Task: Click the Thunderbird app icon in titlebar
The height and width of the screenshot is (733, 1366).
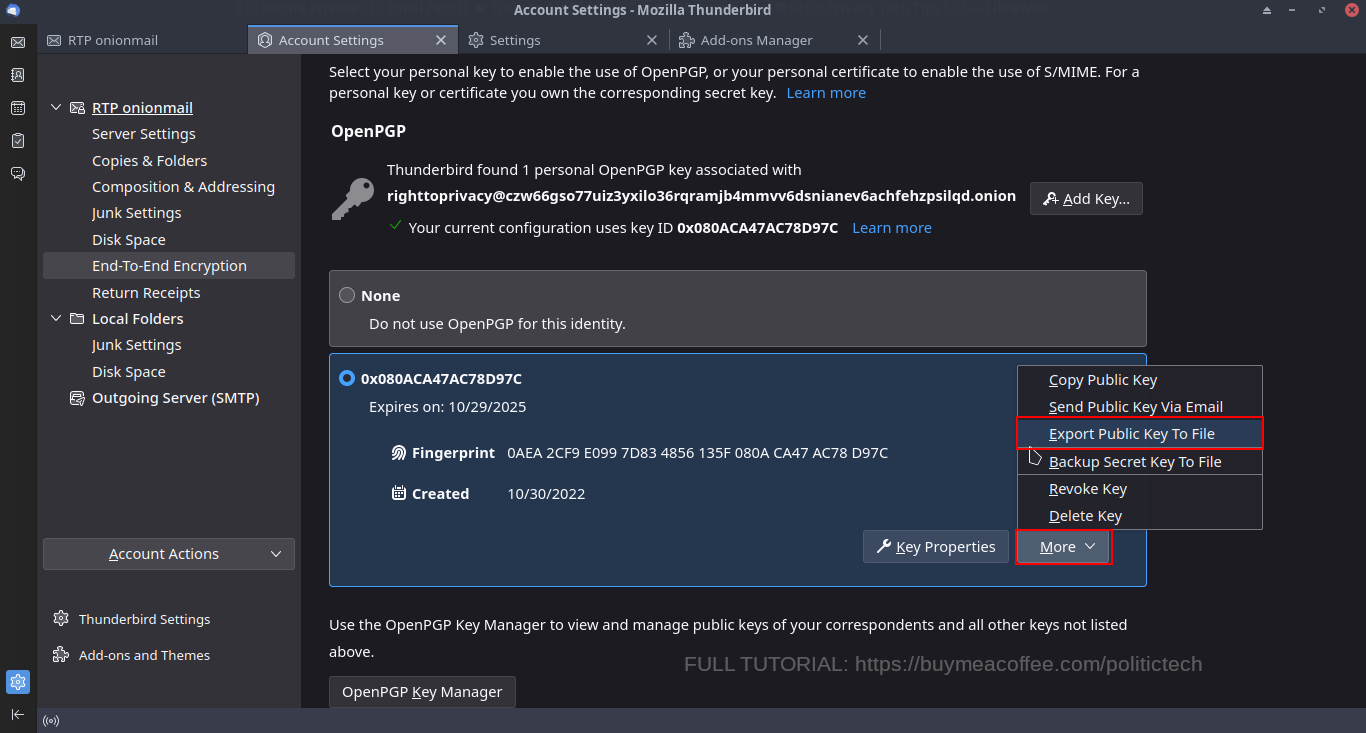Action: click(13, 10)
